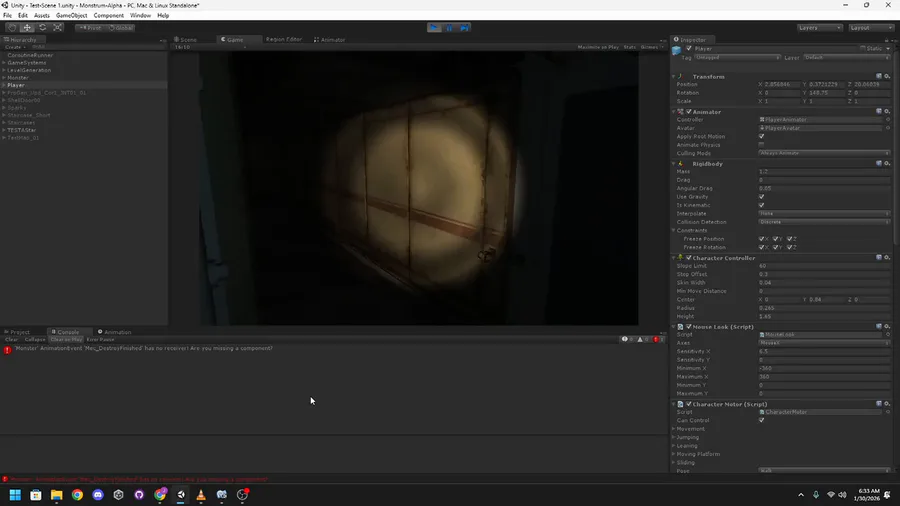This screenshot has height=506, width=900.
Task: Expand the GameSystems hierarchy item
Action: (x=4, y=63)
